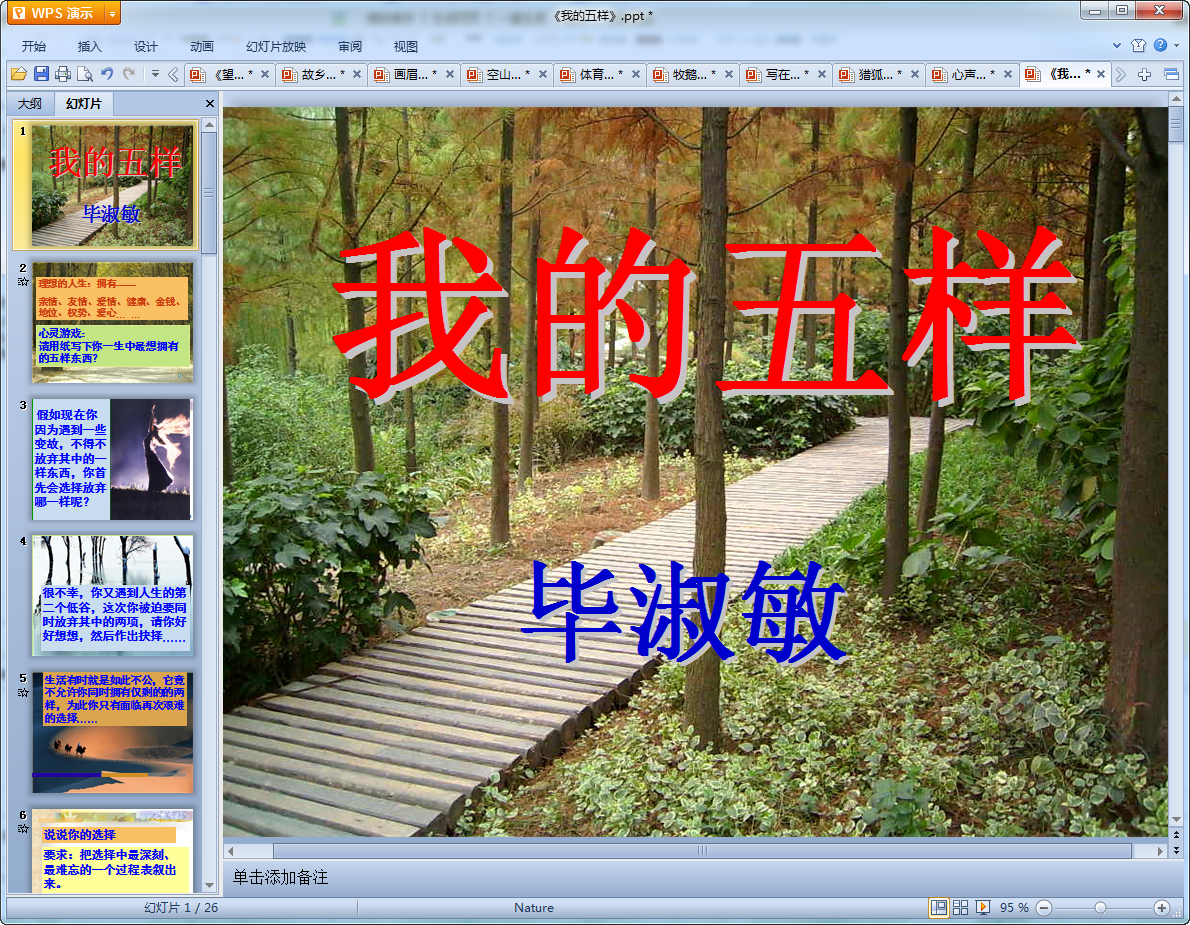Close the 牧鹅... document tab

(x=729, y=74)
